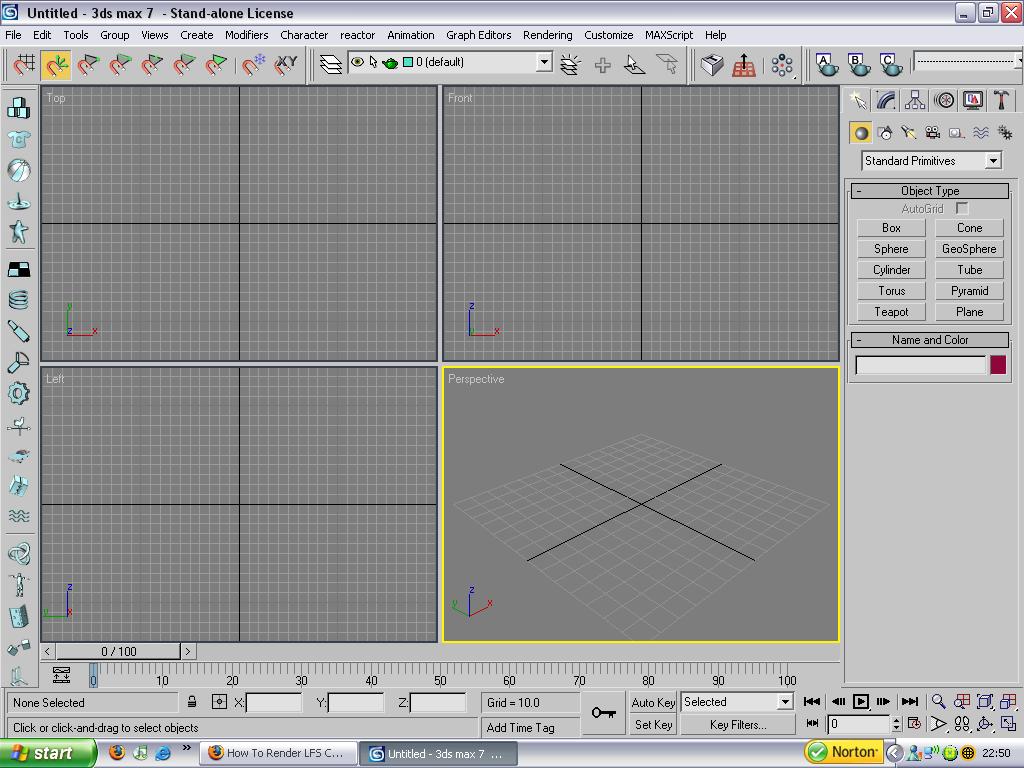The width and height of the screenshot is (1024, 768).
Task: Click the Arc Rotate viewport icon
Action: coord(985,724)
